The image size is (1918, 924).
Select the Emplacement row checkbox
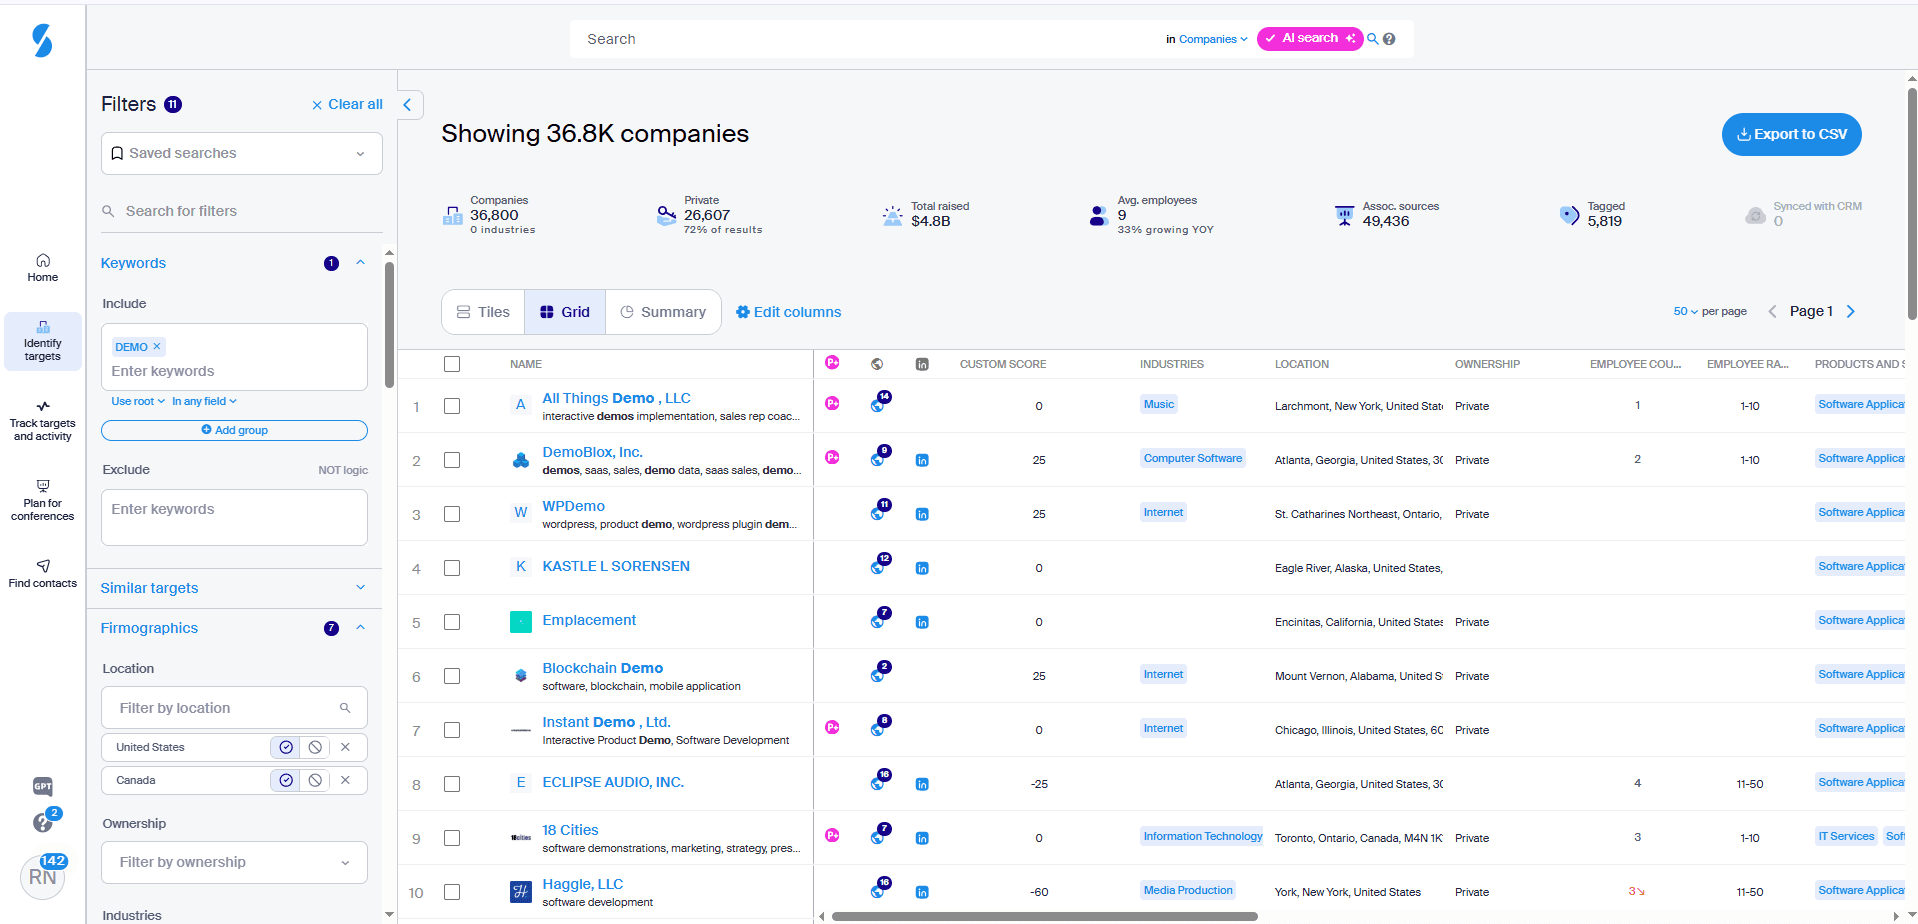click(452, 622)
